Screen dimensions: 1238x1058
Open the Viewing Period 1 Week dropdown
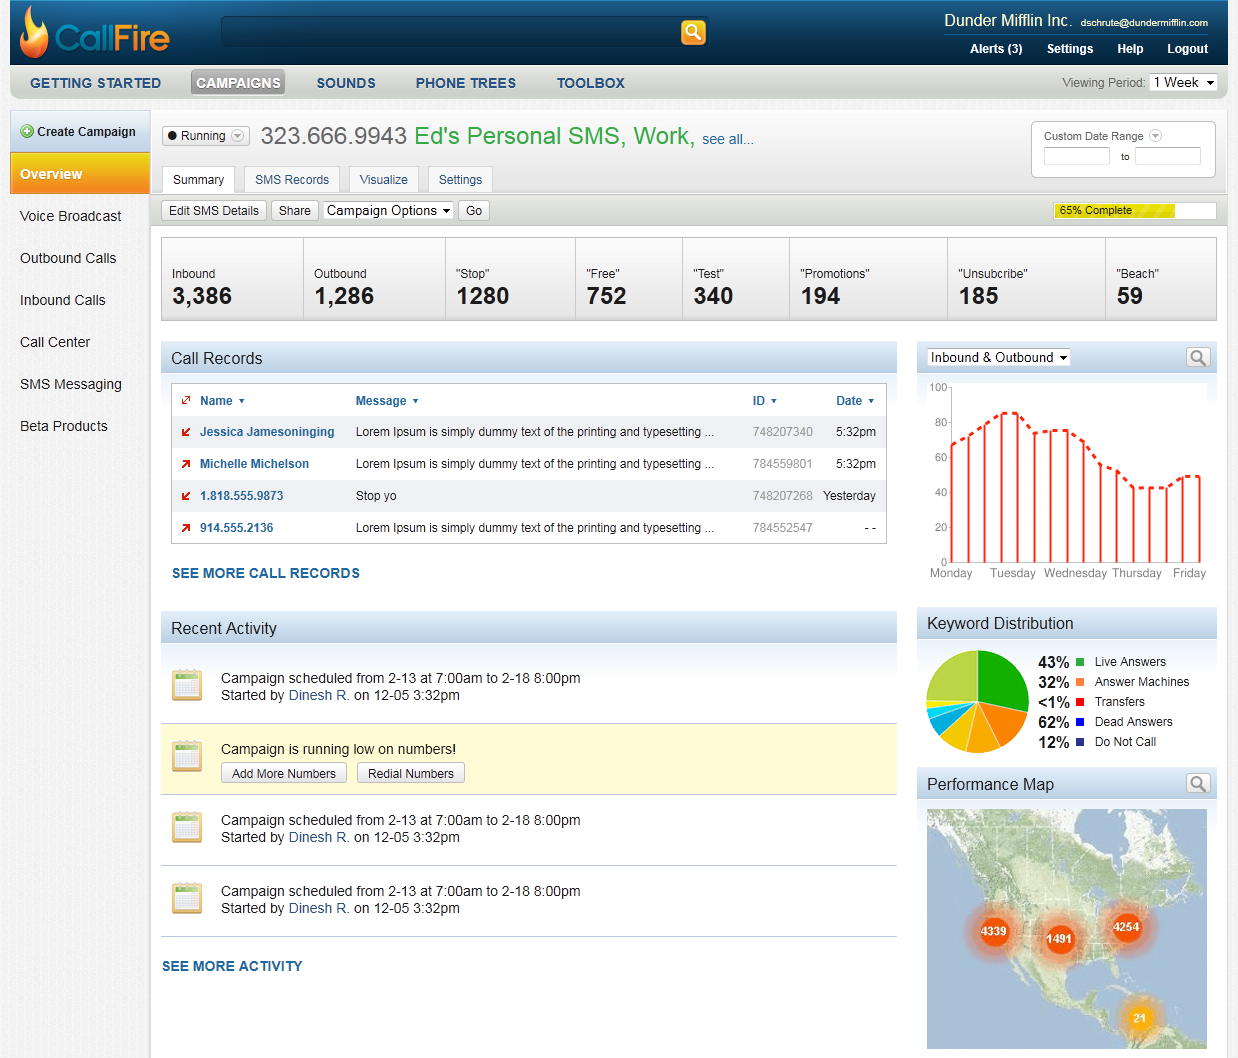pos(1184,83)
